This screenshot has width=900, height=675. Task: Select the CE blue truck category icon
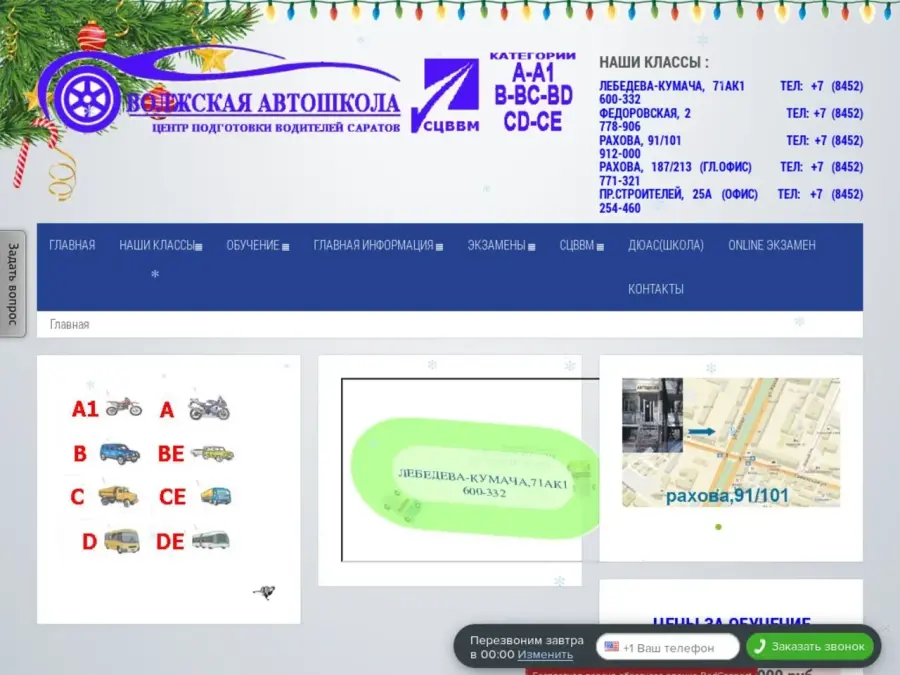215,496
